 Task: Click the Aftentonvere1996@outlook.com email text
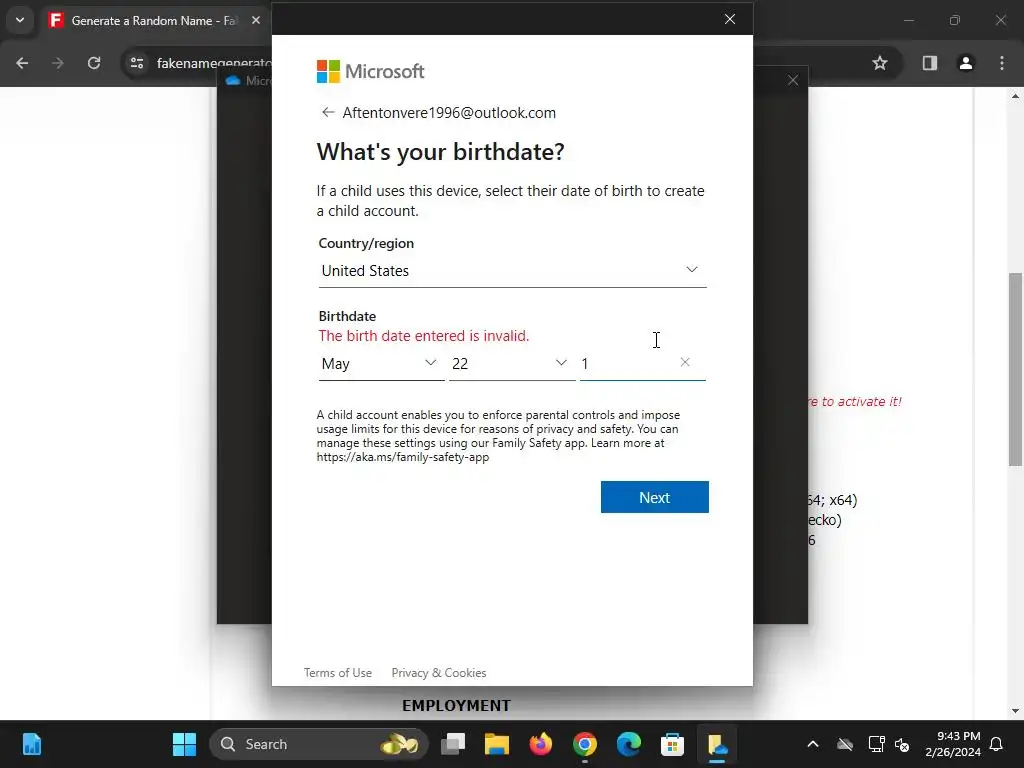tap(449, 112)
